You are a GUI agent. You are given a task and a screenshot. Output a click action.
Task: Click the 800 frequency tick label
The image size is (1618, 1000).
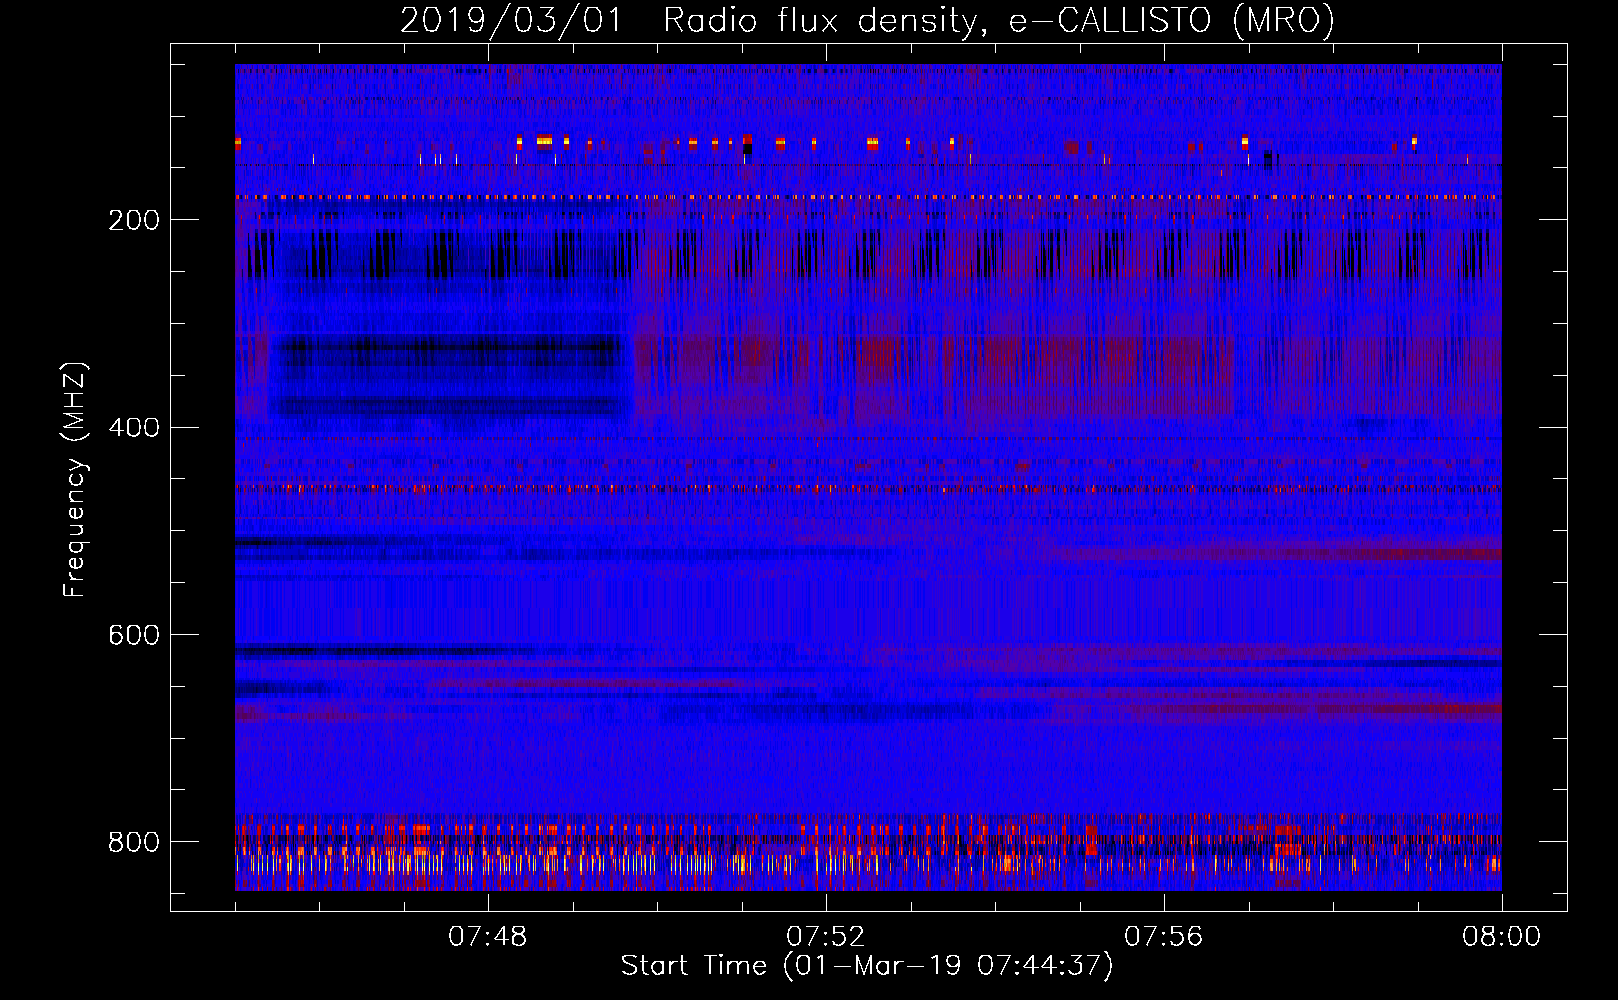click(134, 842)
